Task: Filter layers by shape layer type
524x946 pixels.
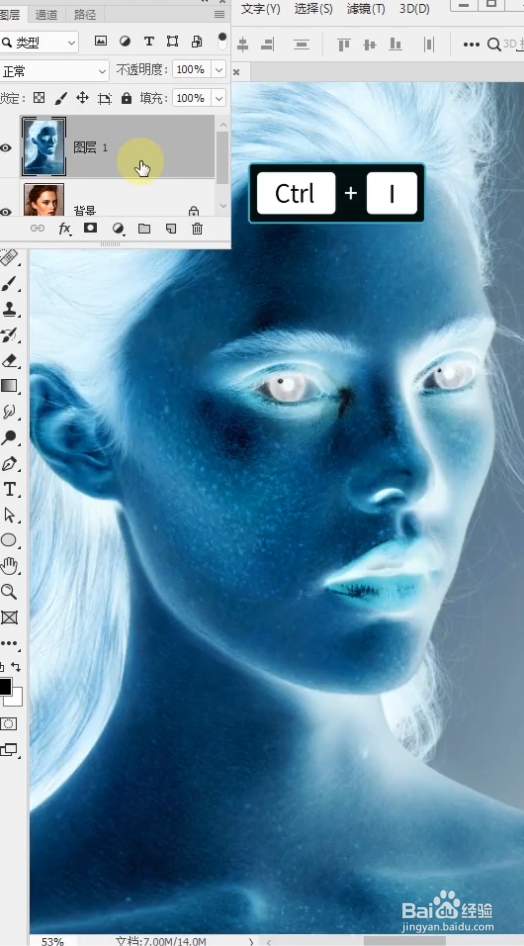Action: point(172,41)
